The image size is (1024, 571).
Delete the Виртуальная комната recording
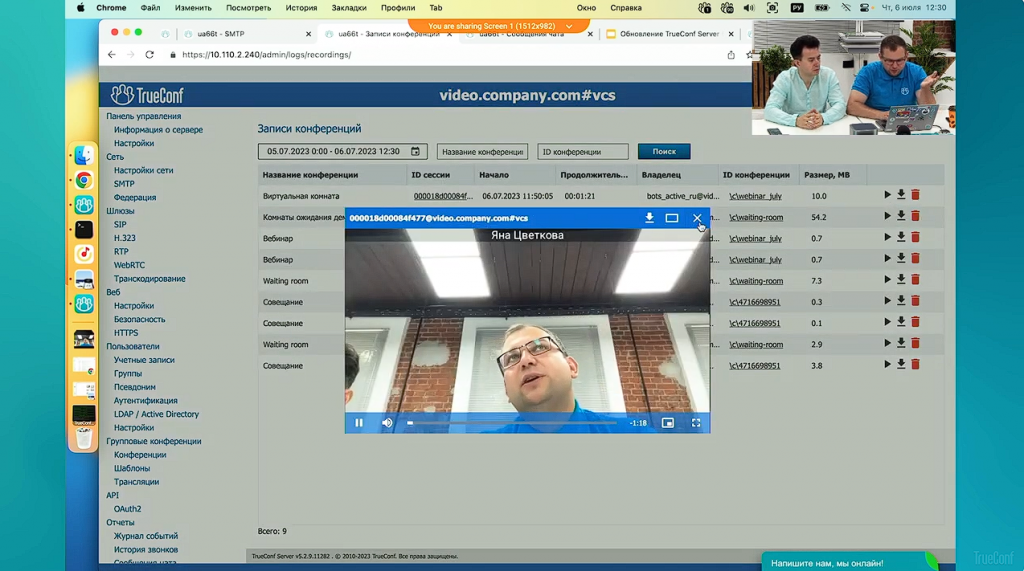[916, 195]
